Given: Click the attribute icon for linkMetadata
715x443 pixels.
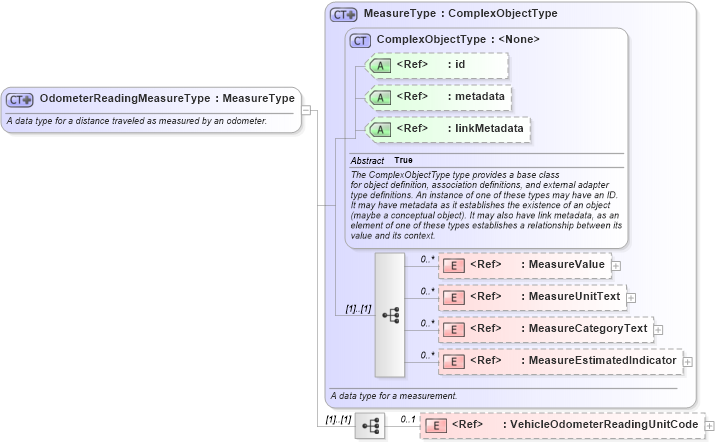Looking at the screenshot, I should pos(380,130).
